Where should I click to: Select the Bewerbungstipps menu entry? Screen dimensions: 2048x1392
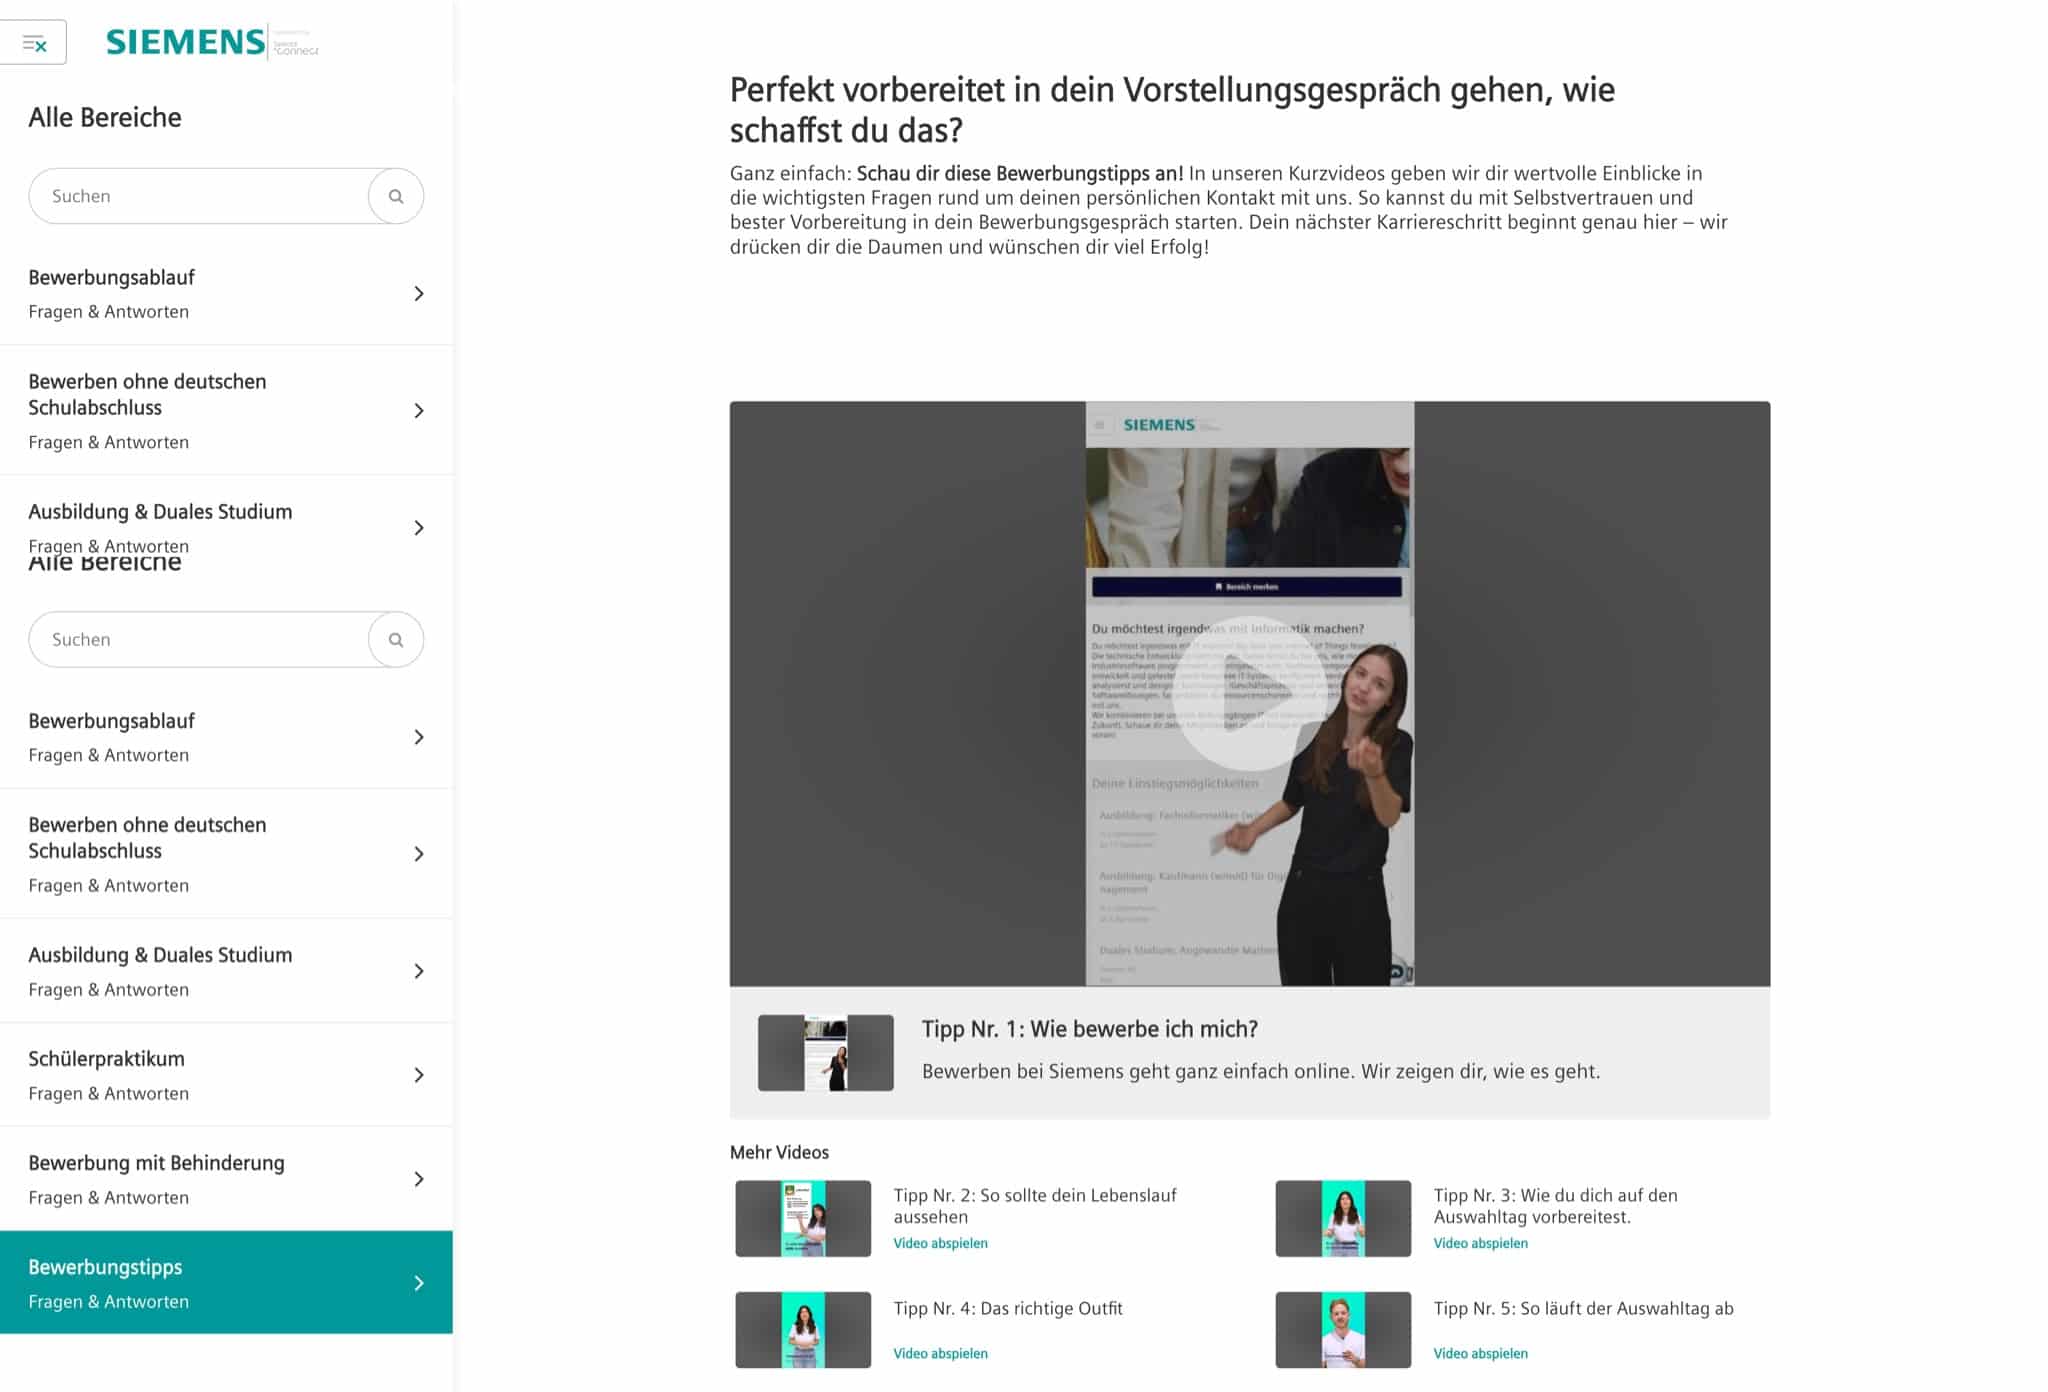[x=226, y=1282]
